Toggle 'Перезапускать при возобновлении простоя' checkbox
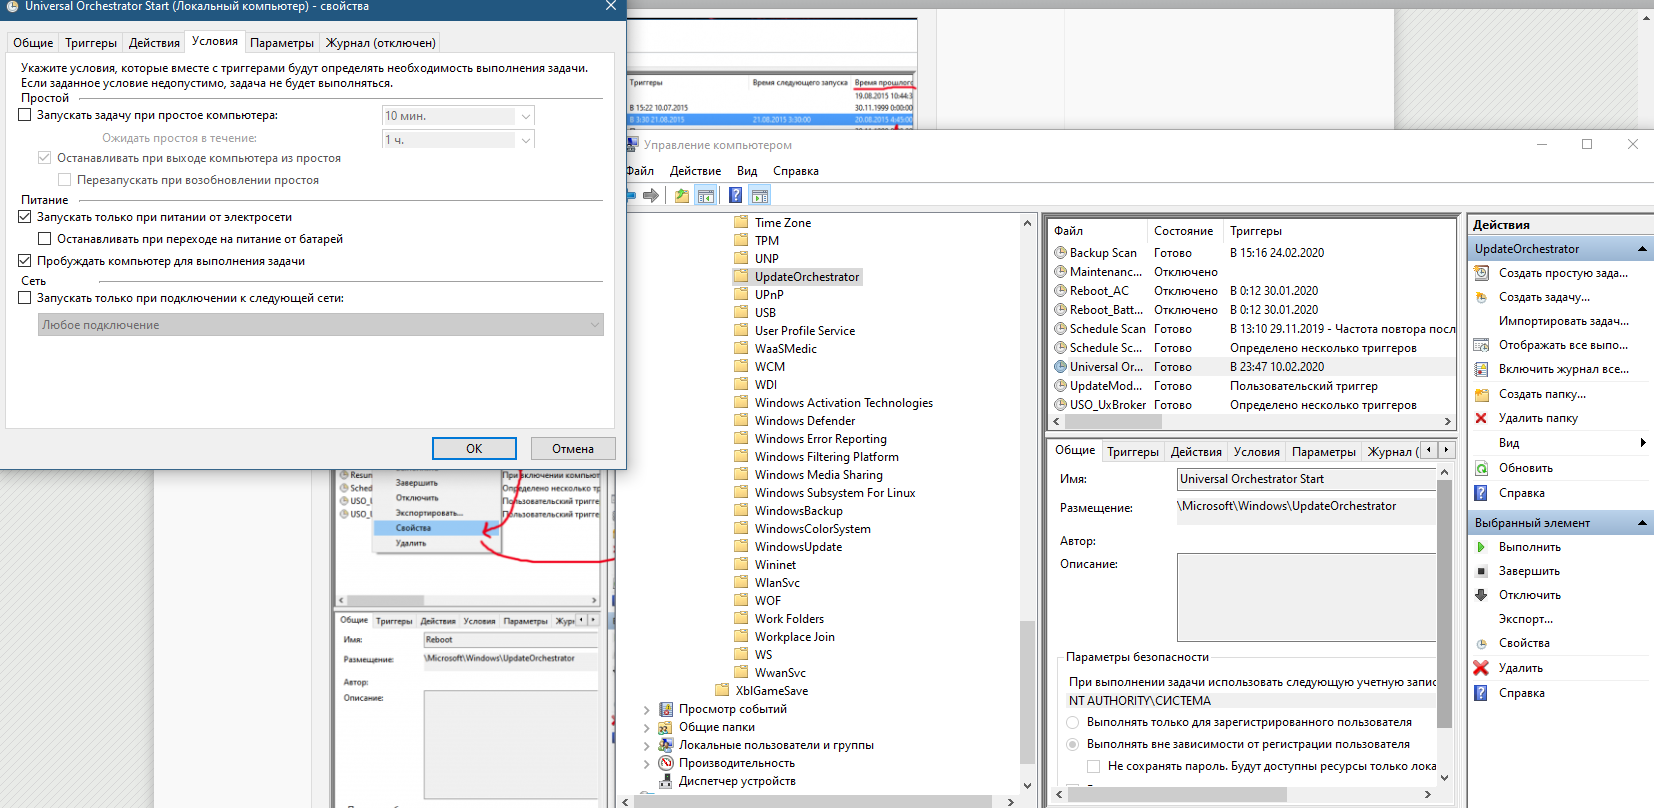 tap(65, 180)
